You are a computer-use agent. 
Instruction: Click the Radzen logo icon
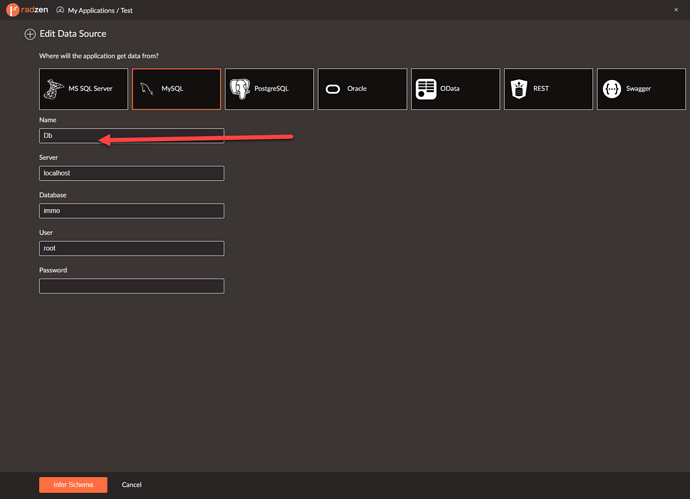click(12, 10)
